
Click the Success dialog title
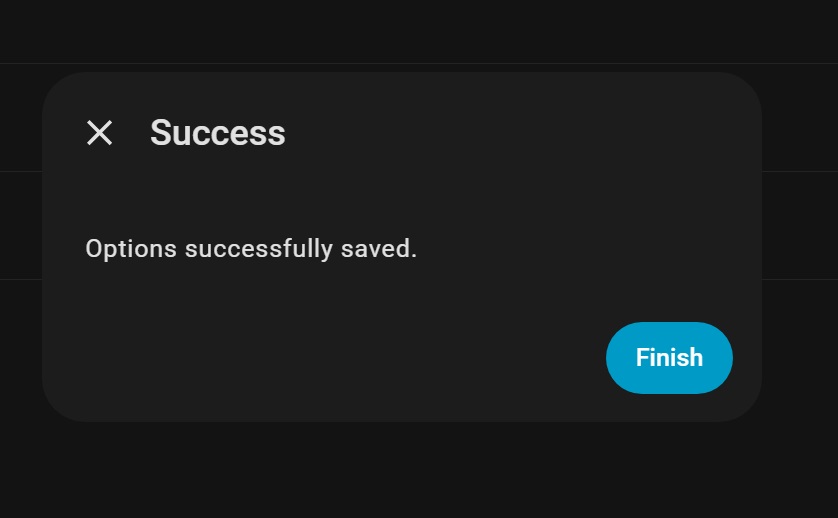pos(218,133)
